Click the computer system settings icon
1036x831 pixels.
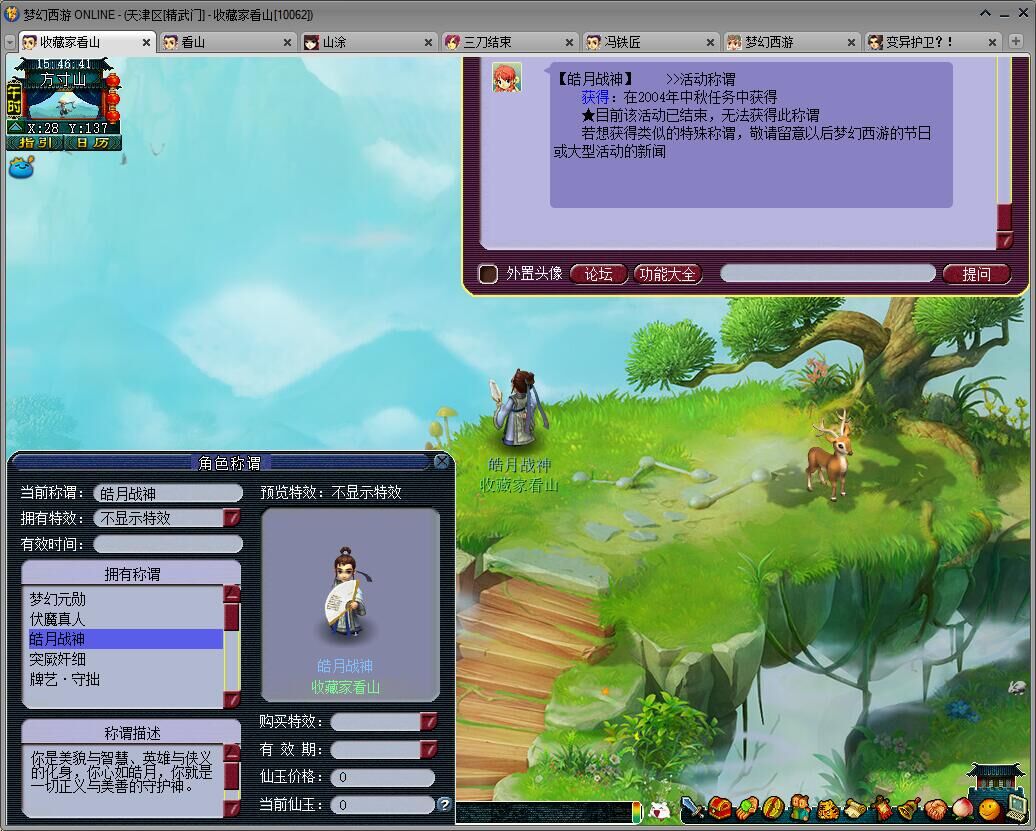[x=1016, y=807]
